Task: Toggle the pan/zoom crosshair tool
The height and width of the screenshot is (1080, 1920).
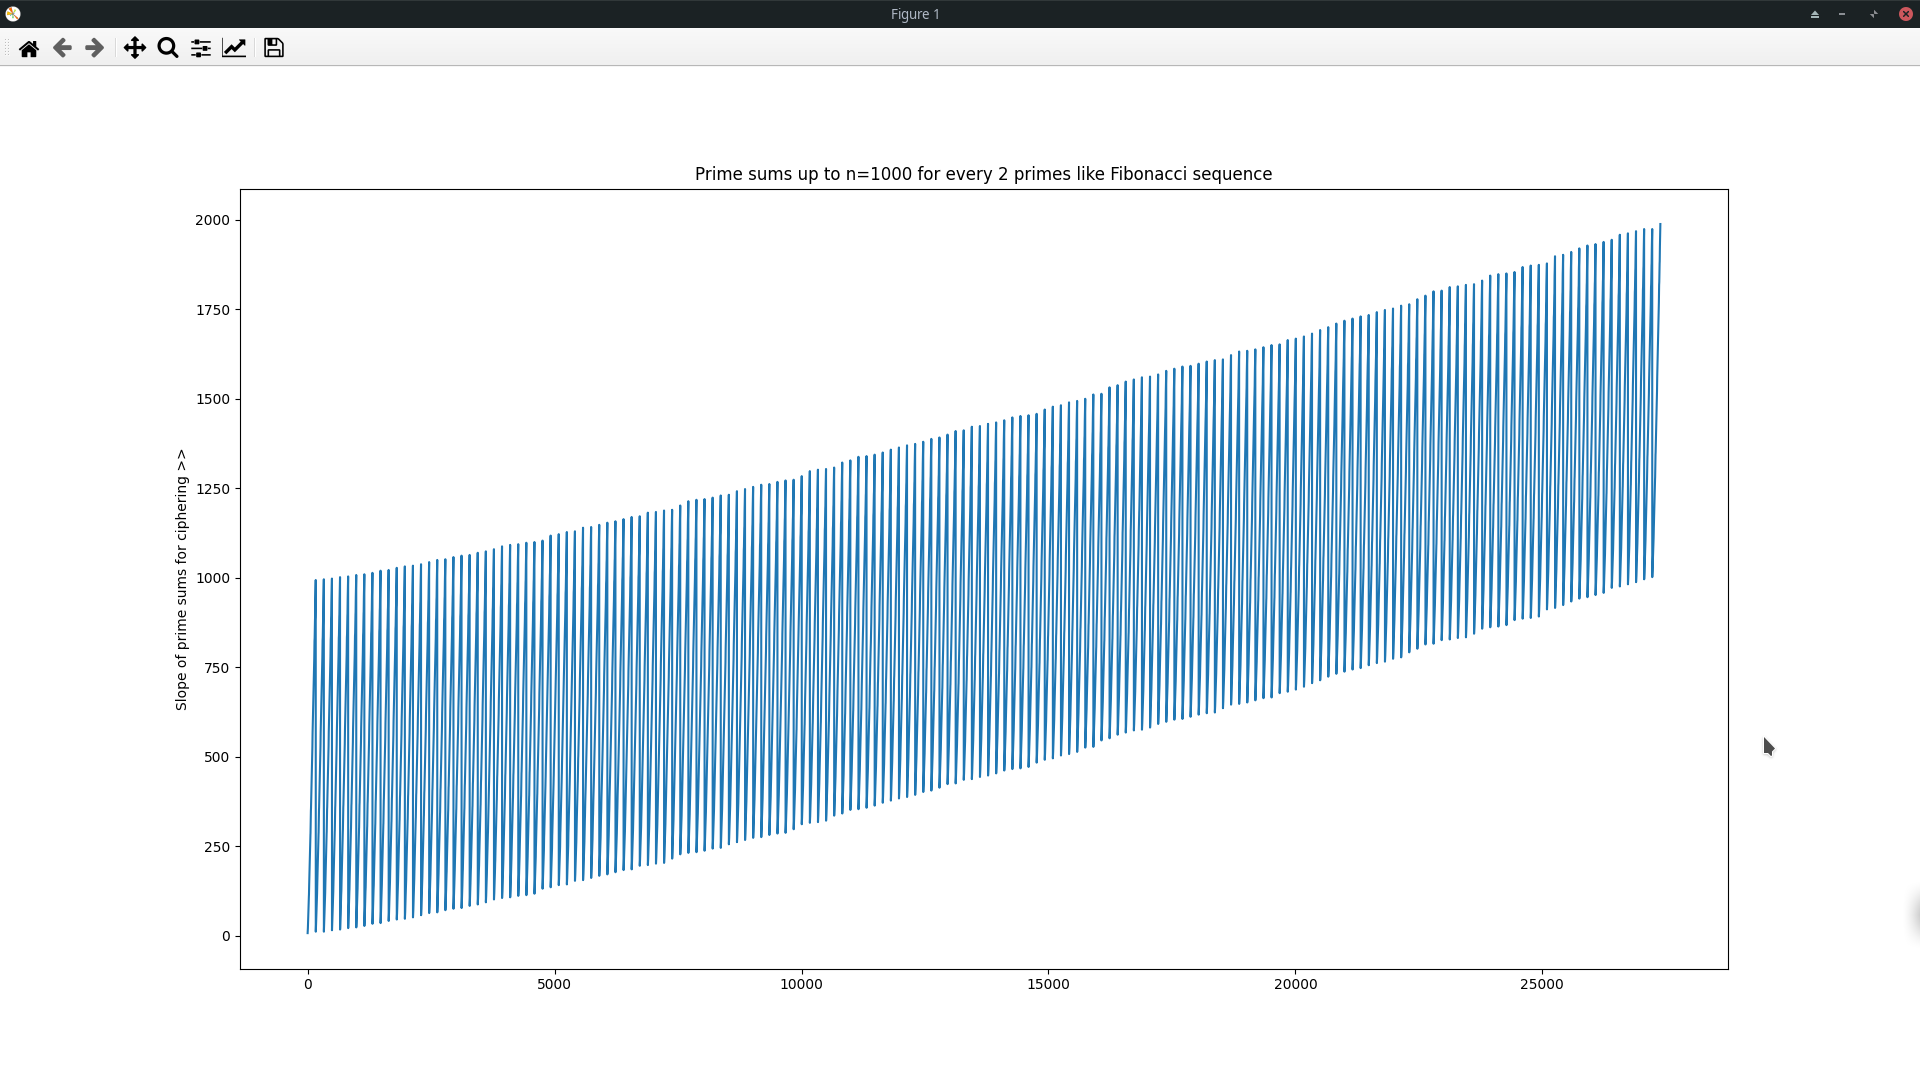Action: (134, 48)
